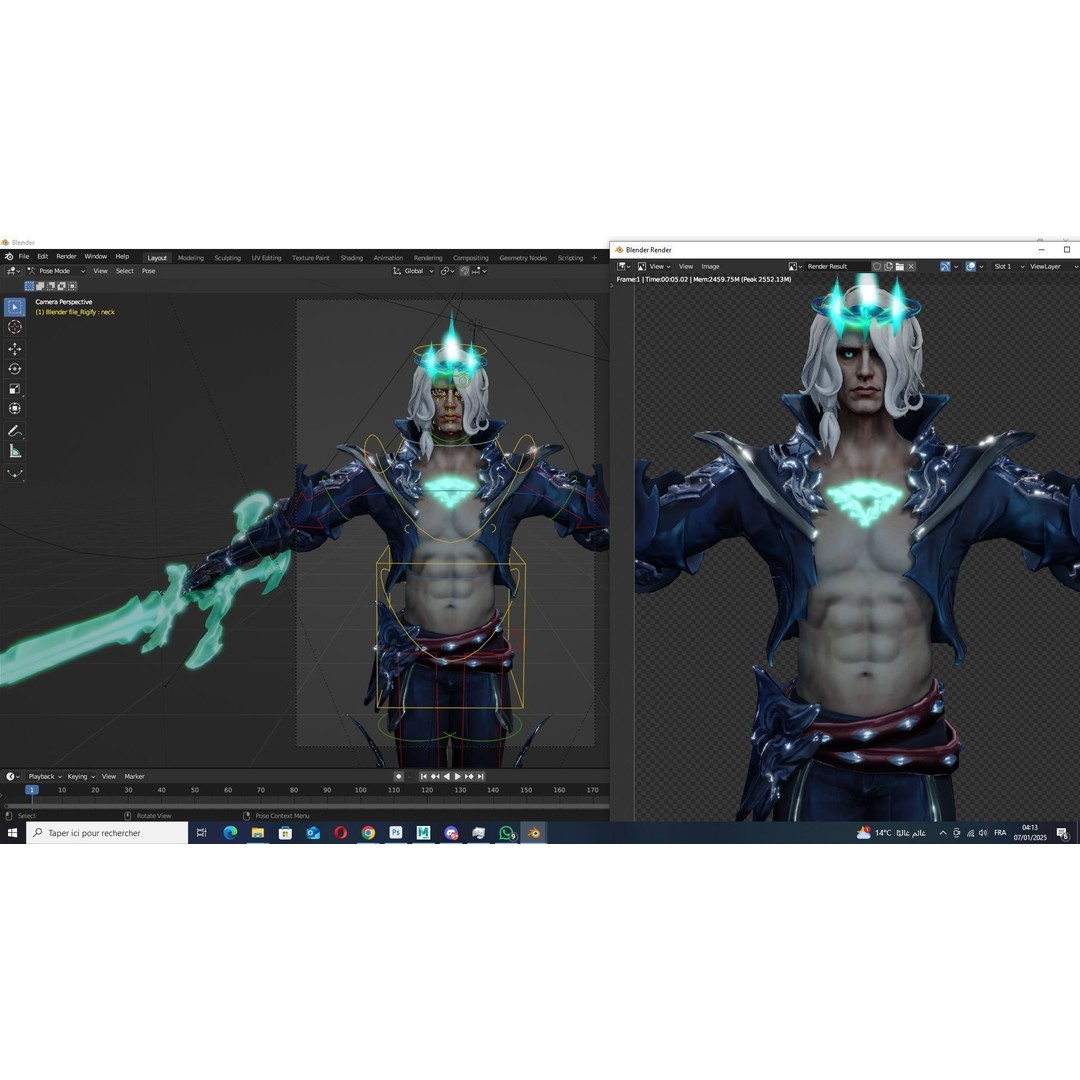Click the Blender logo menu icon
Screen dimensions: 1080x1080
coord(9,257)
